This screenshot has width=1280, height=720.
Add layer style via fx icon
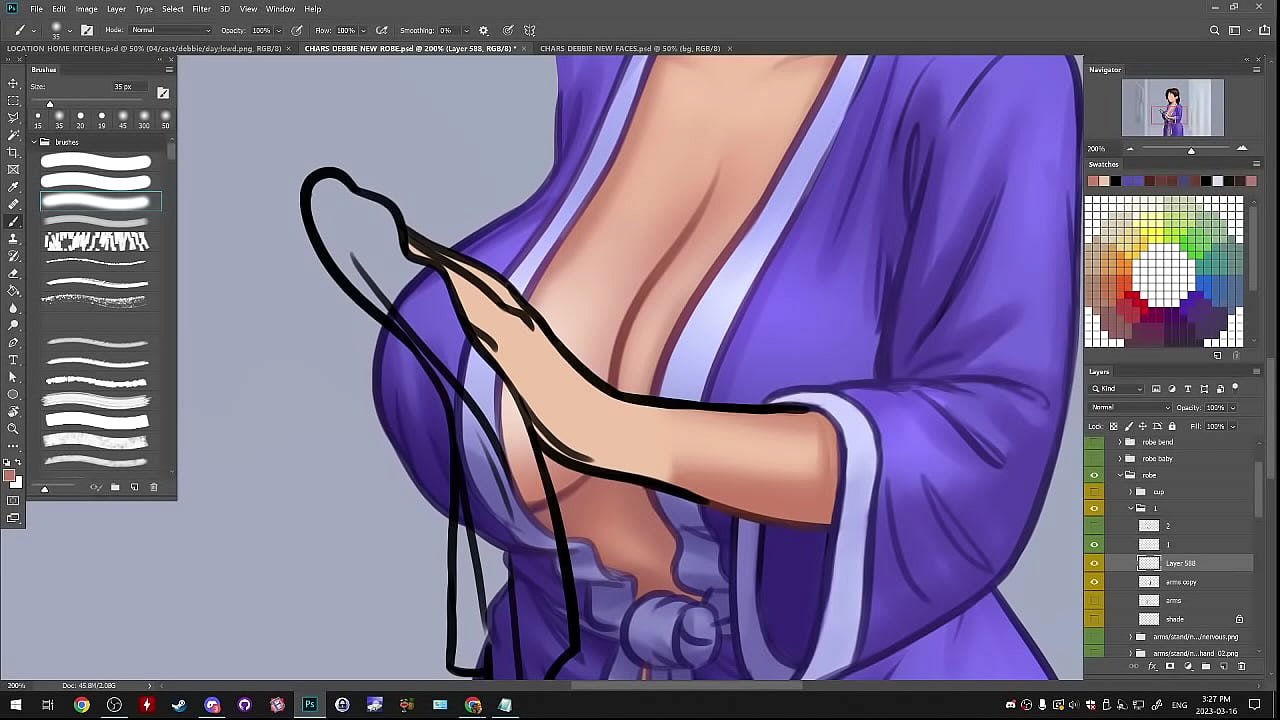(1152, 666)
